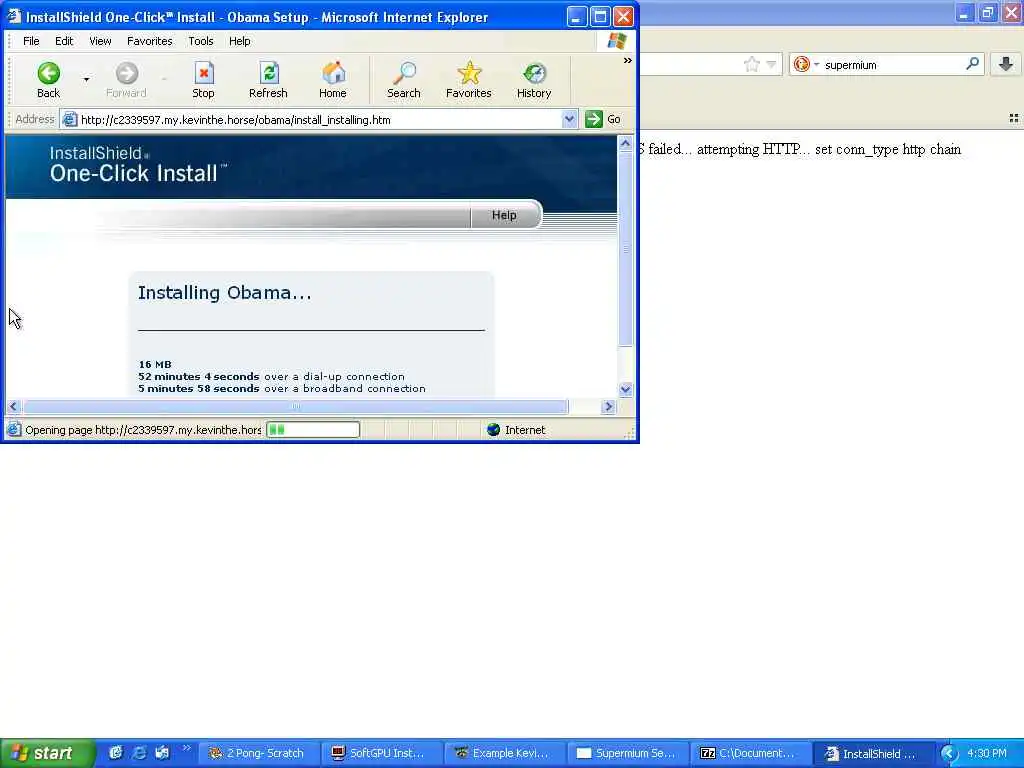Open the File menu
The image size is (1024, 768).
click(x=31, y=41)
